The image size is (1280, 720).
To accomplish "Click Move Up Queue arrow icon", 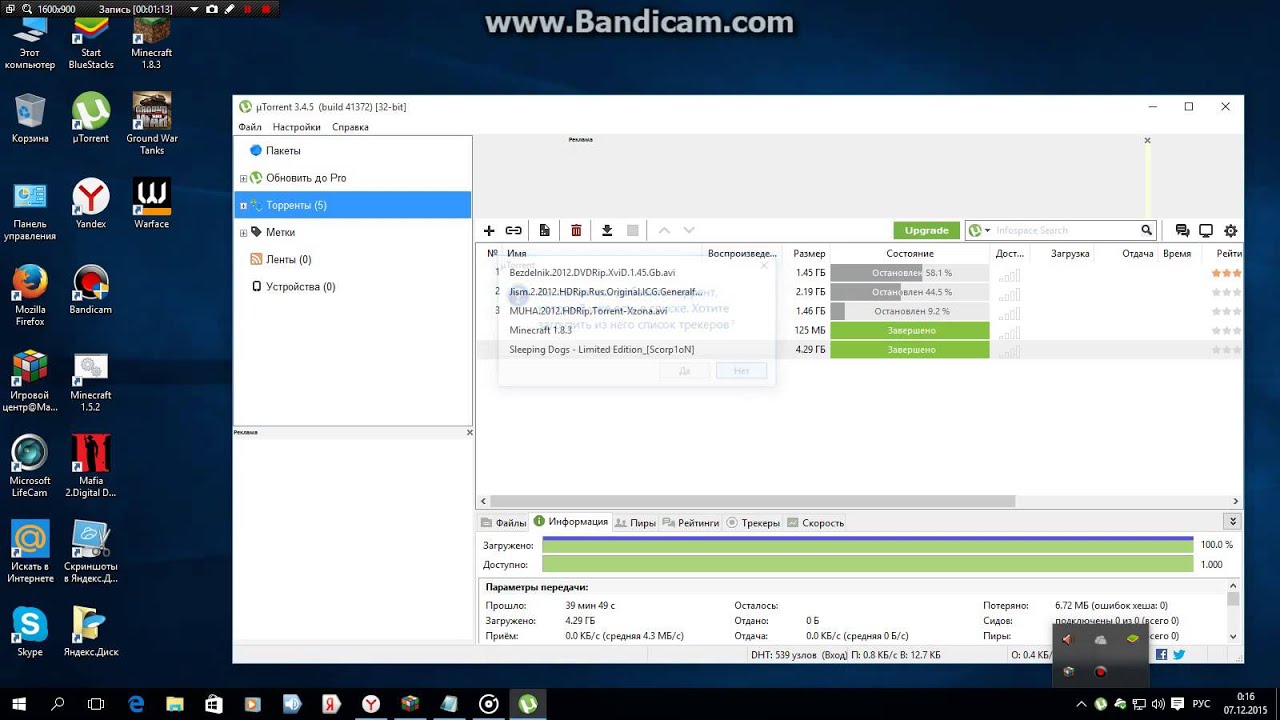I will 664,231.
